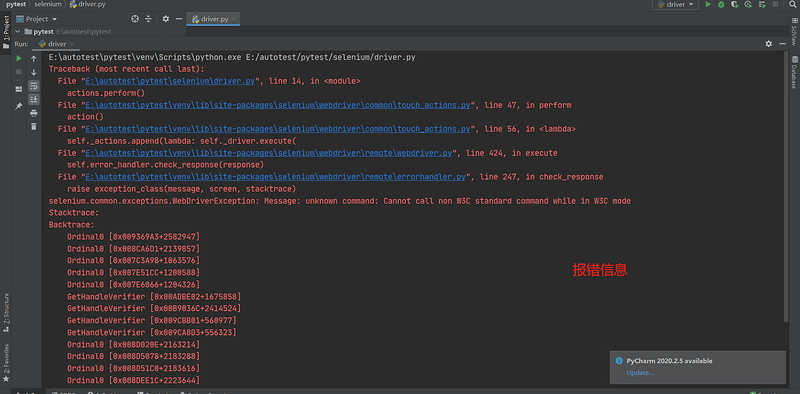The image size is (800, 394).
Task: Toggle soft-wrap in the console
Action: 34,86
